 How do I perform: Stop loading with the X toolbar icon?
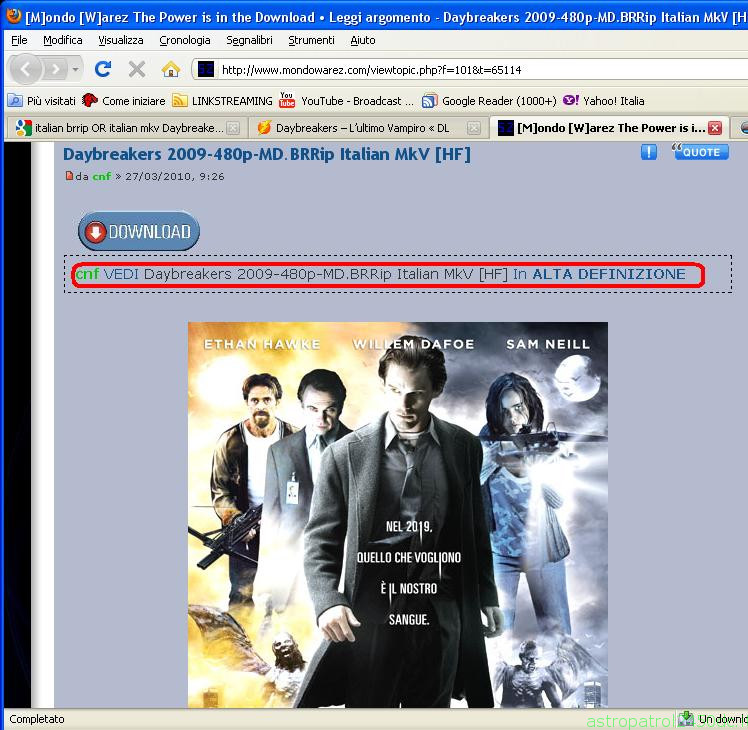[x=137, y=70]
